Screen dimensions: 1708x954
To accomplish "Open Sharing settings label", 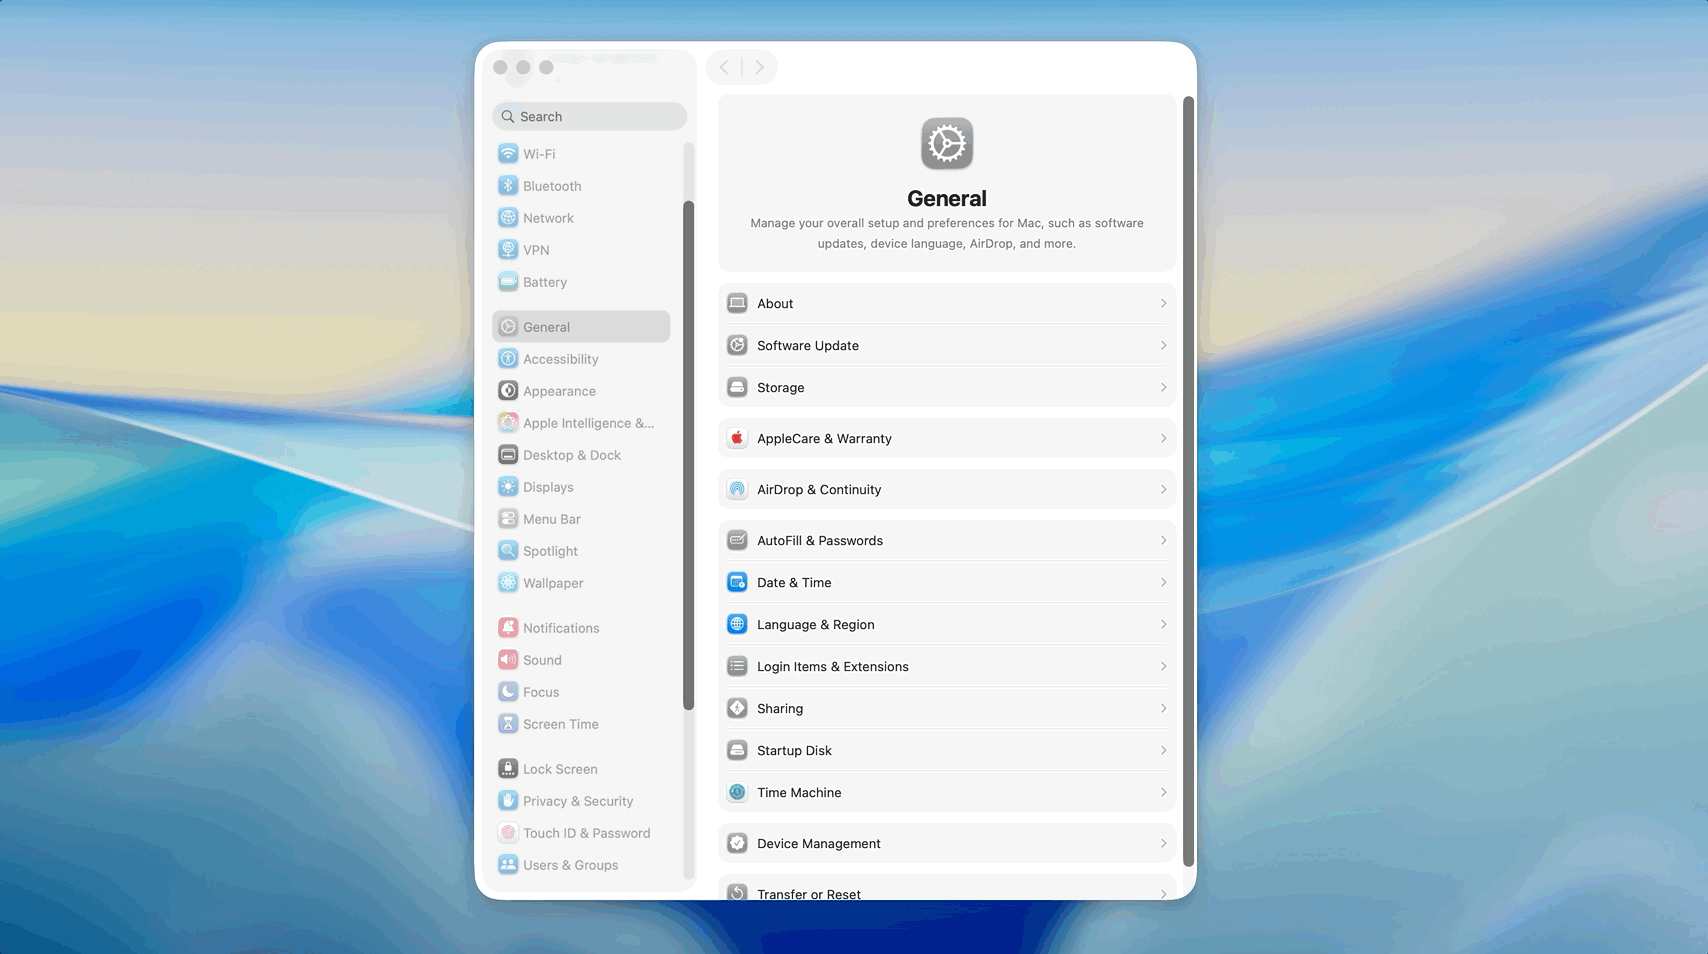I will pyautogui.click(x=780, y=708).
